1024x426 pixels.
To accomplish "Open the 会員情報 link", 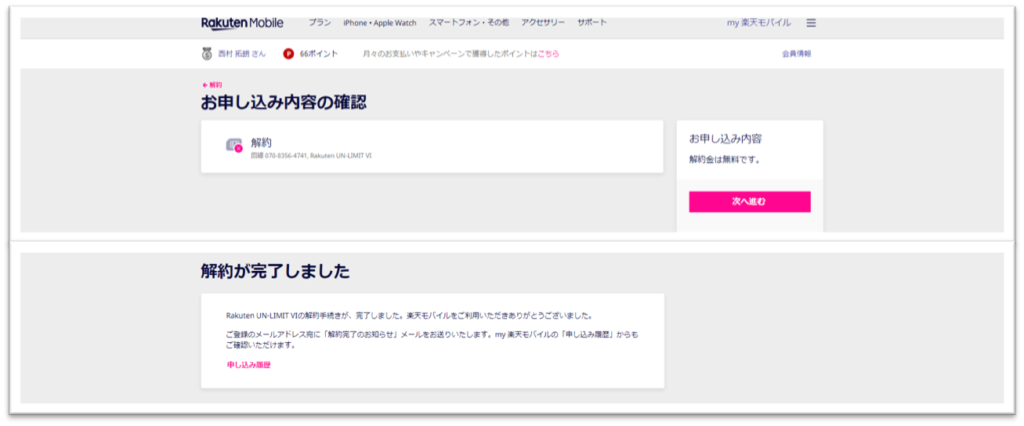I will [796, 54].
